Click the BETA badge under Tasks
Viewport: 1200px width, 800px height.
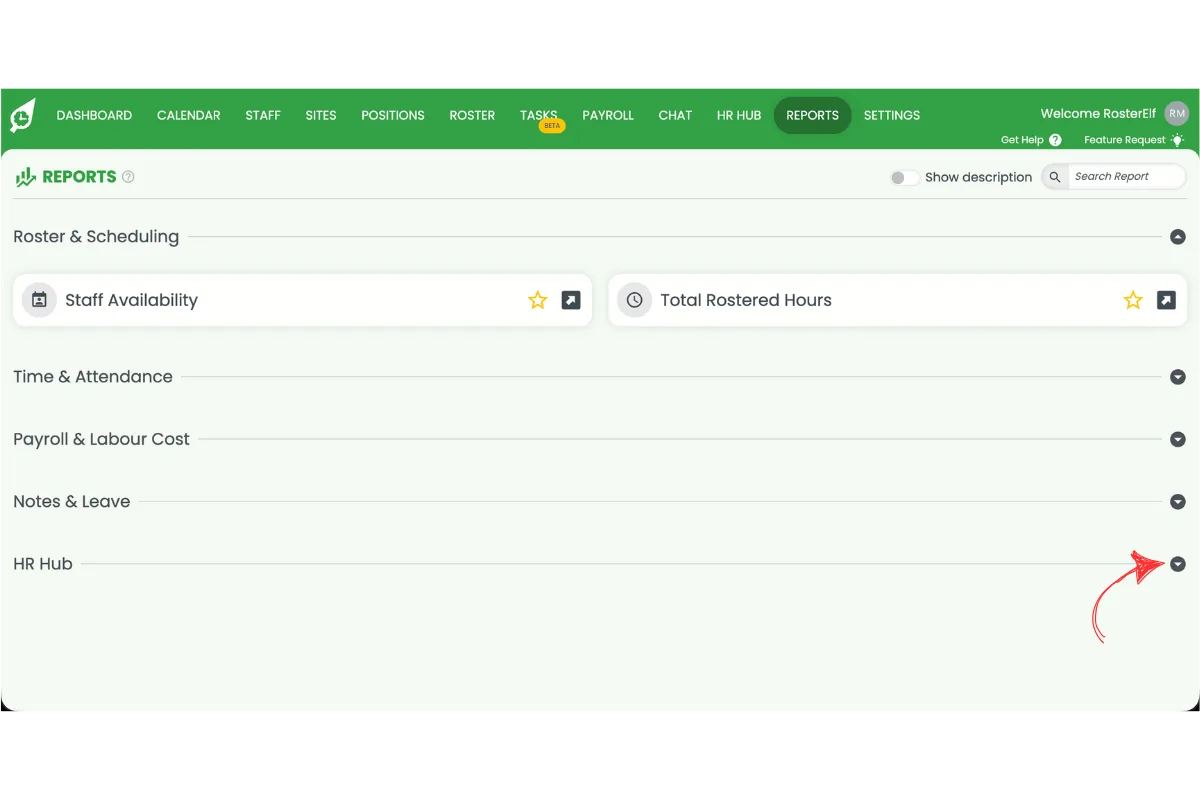(552, 126)
